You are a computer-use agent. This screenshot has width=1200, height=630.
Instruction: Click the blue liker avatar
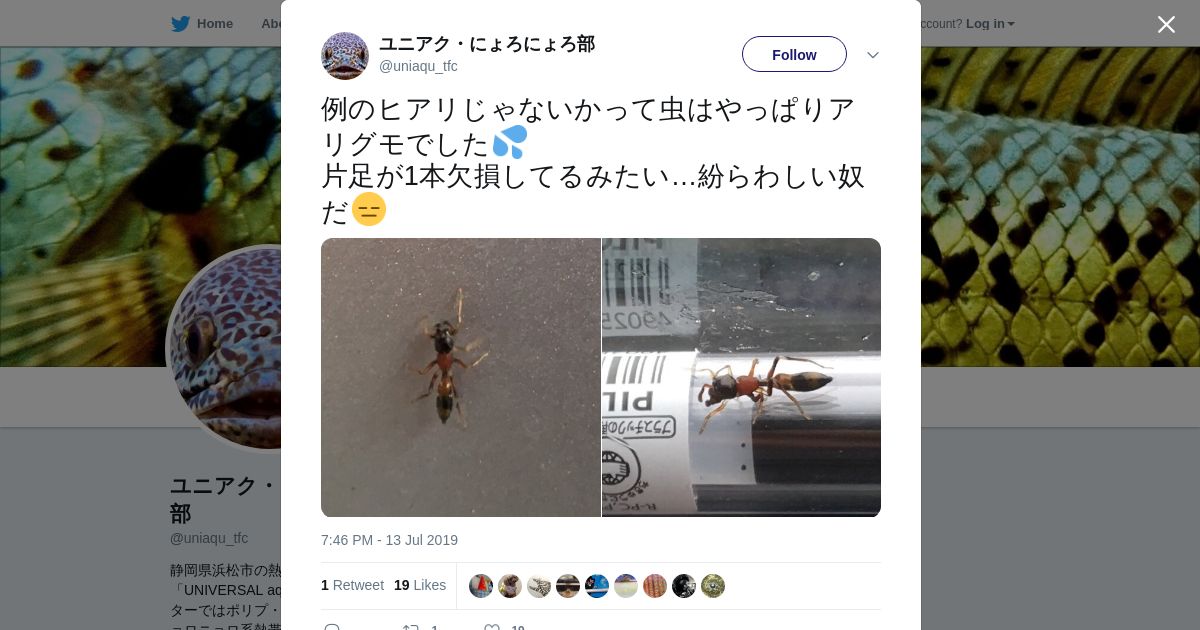click(x=597, y=586)
